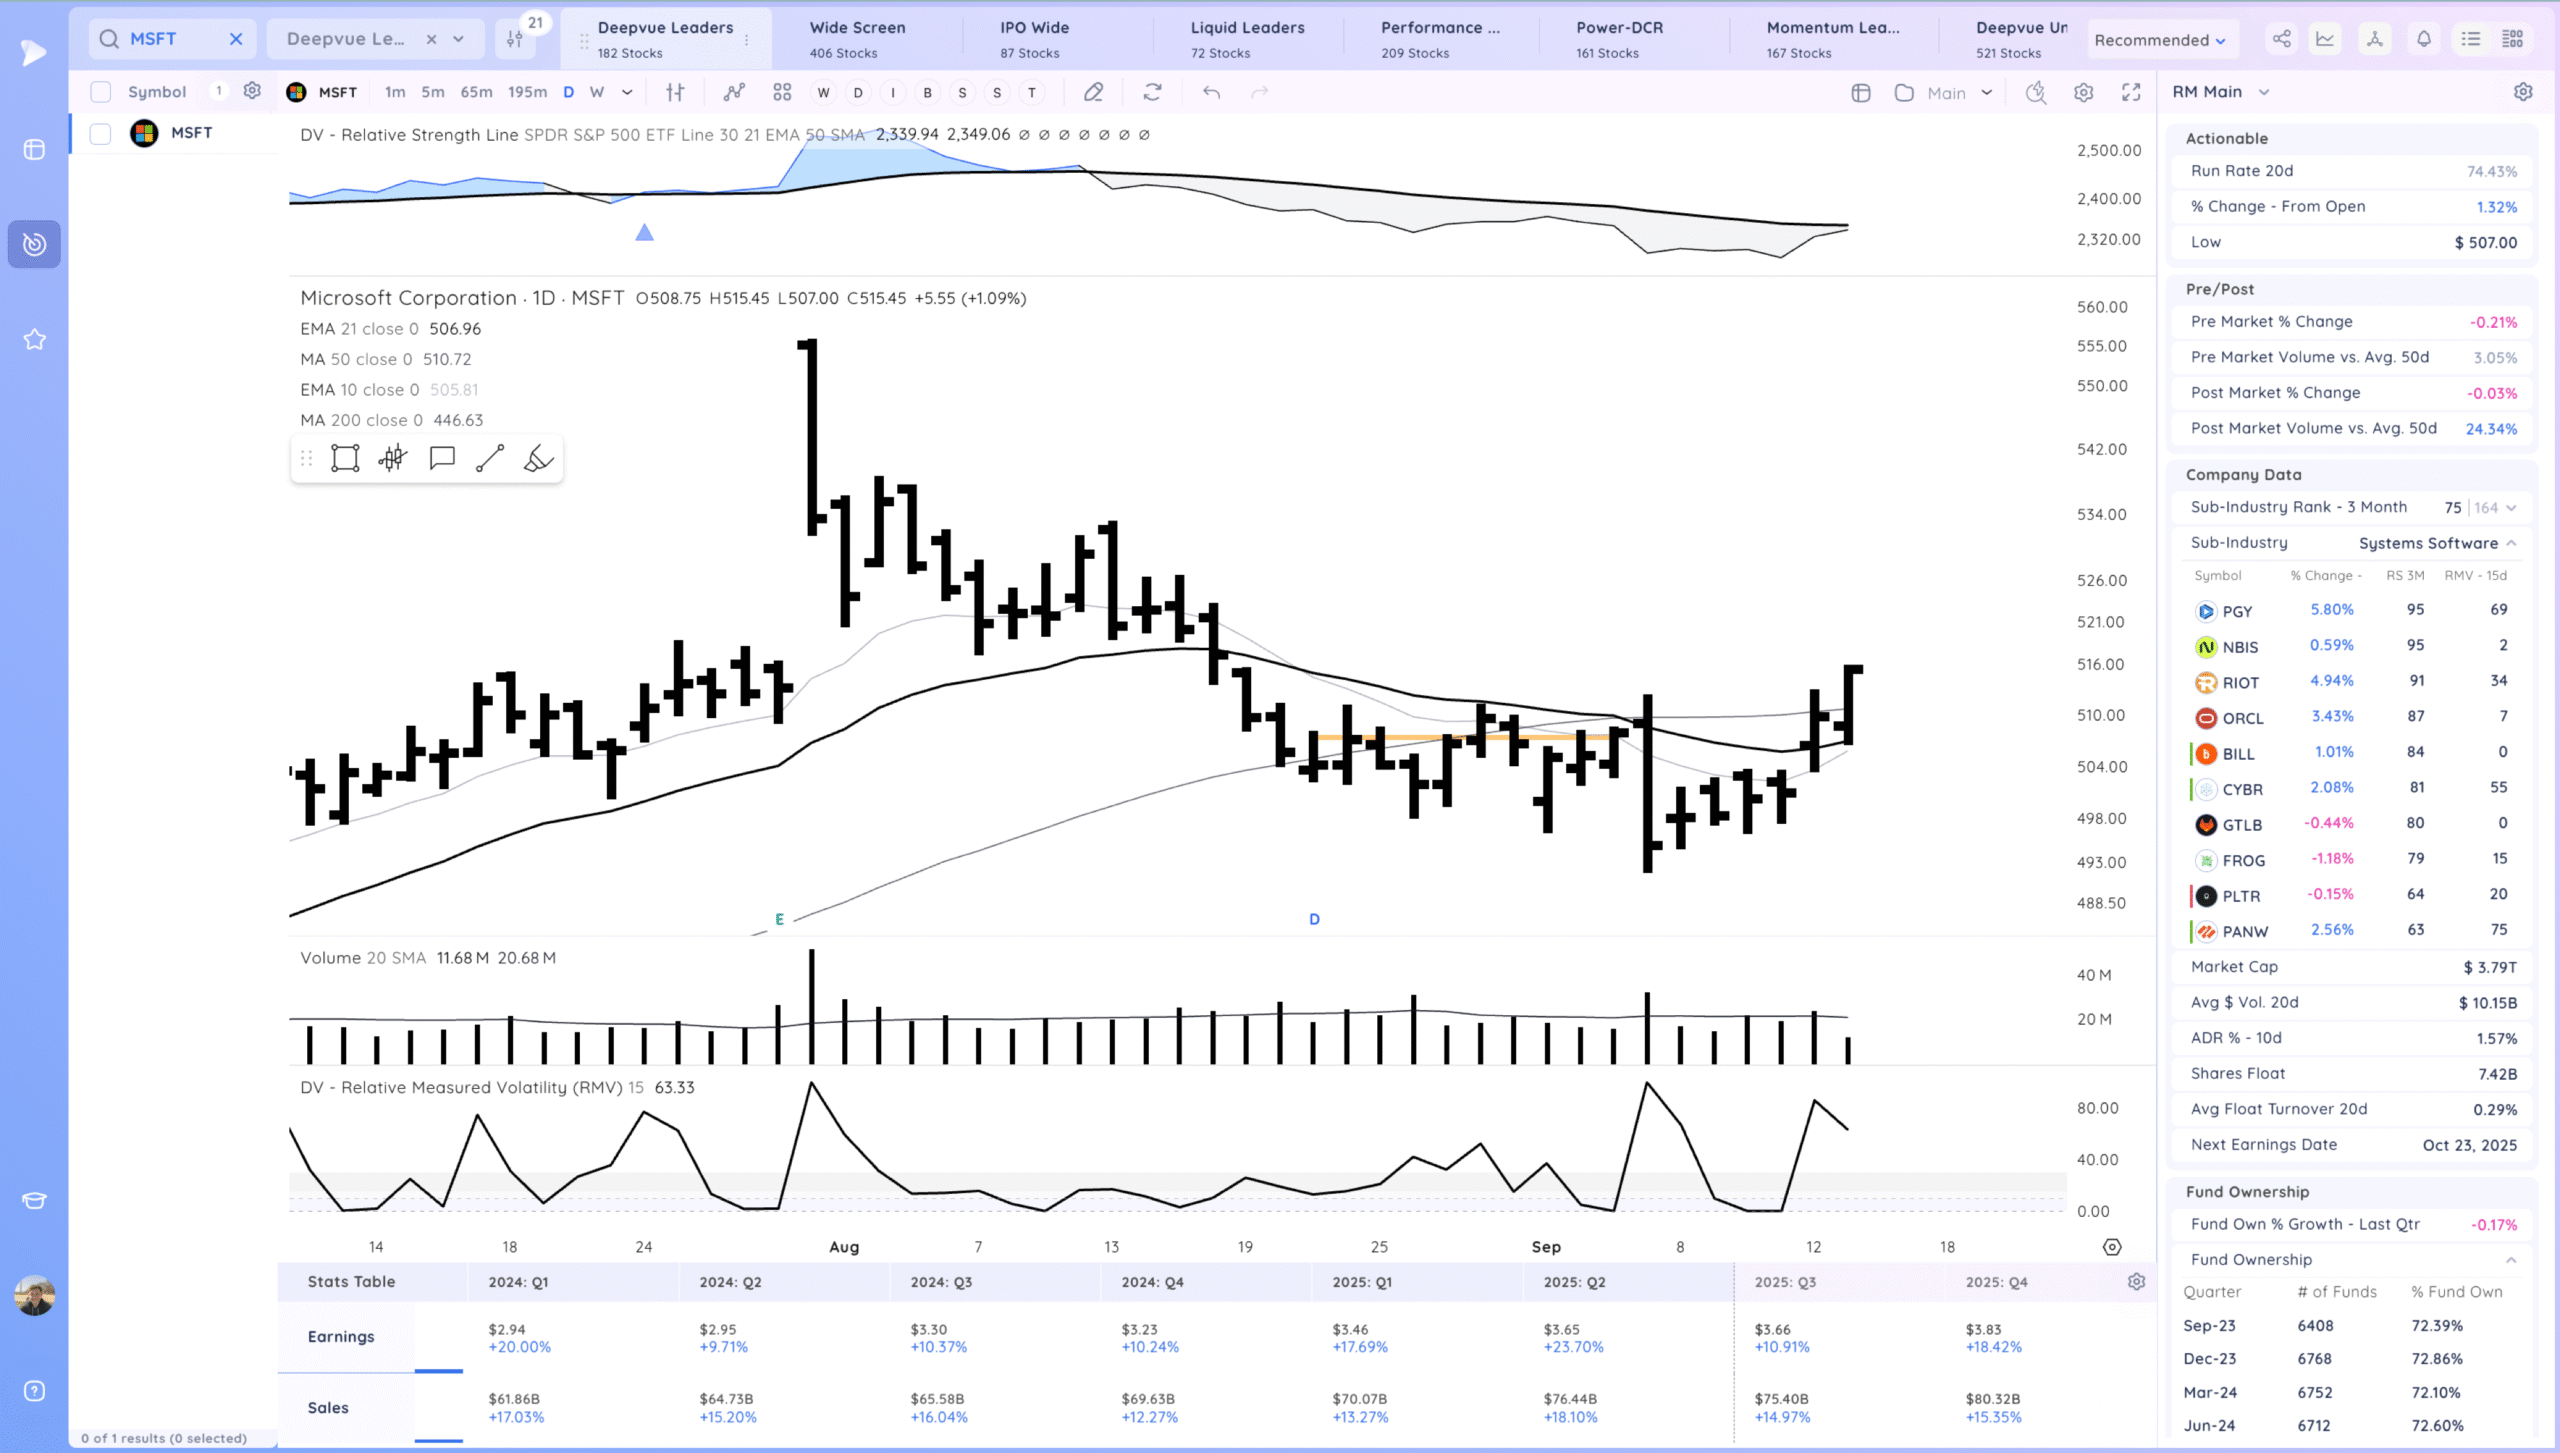This screenshot has height=1453, width=2560.
Task: Clear the MSFT search with X
Action: tap(236, 39)
